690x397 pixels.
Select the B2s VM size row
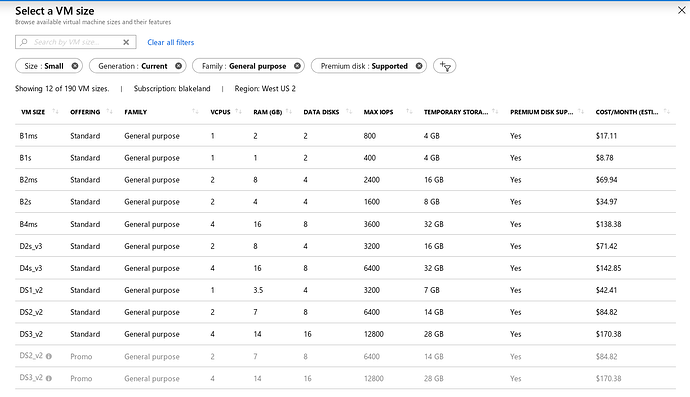[x=345, y=202]
